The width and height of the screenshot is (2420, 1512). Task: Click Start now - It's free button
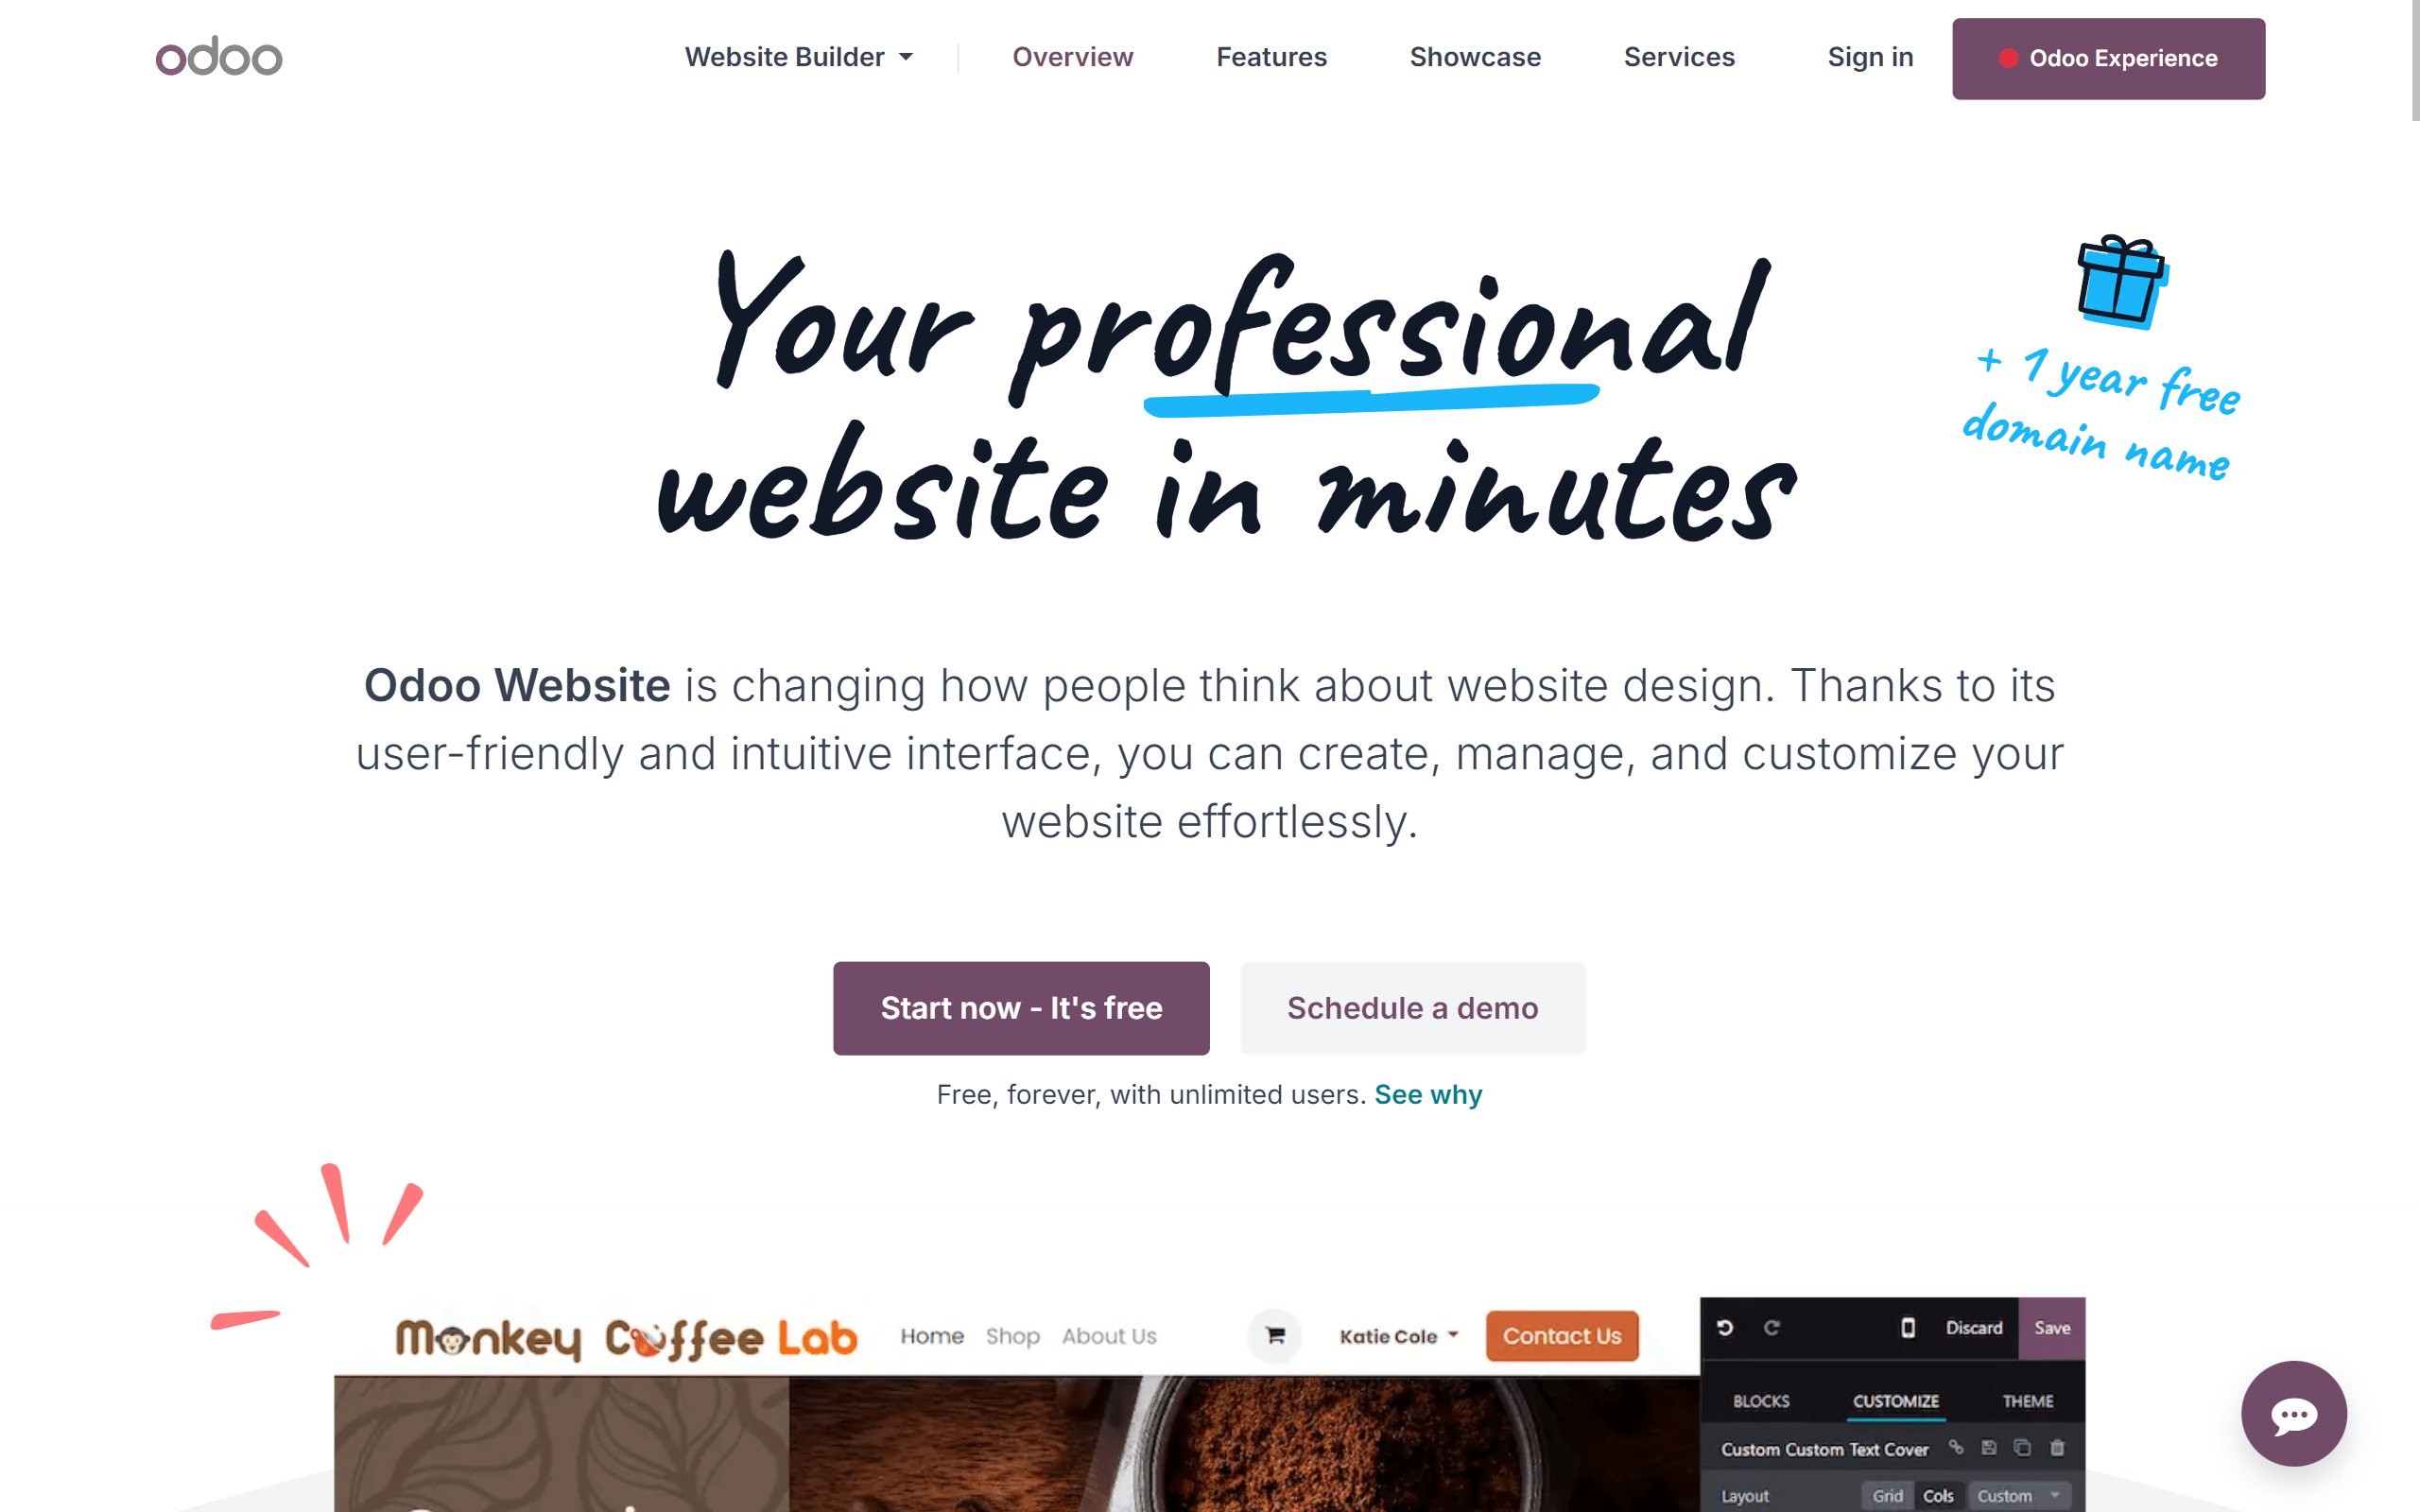[x=1021, y=1006]
